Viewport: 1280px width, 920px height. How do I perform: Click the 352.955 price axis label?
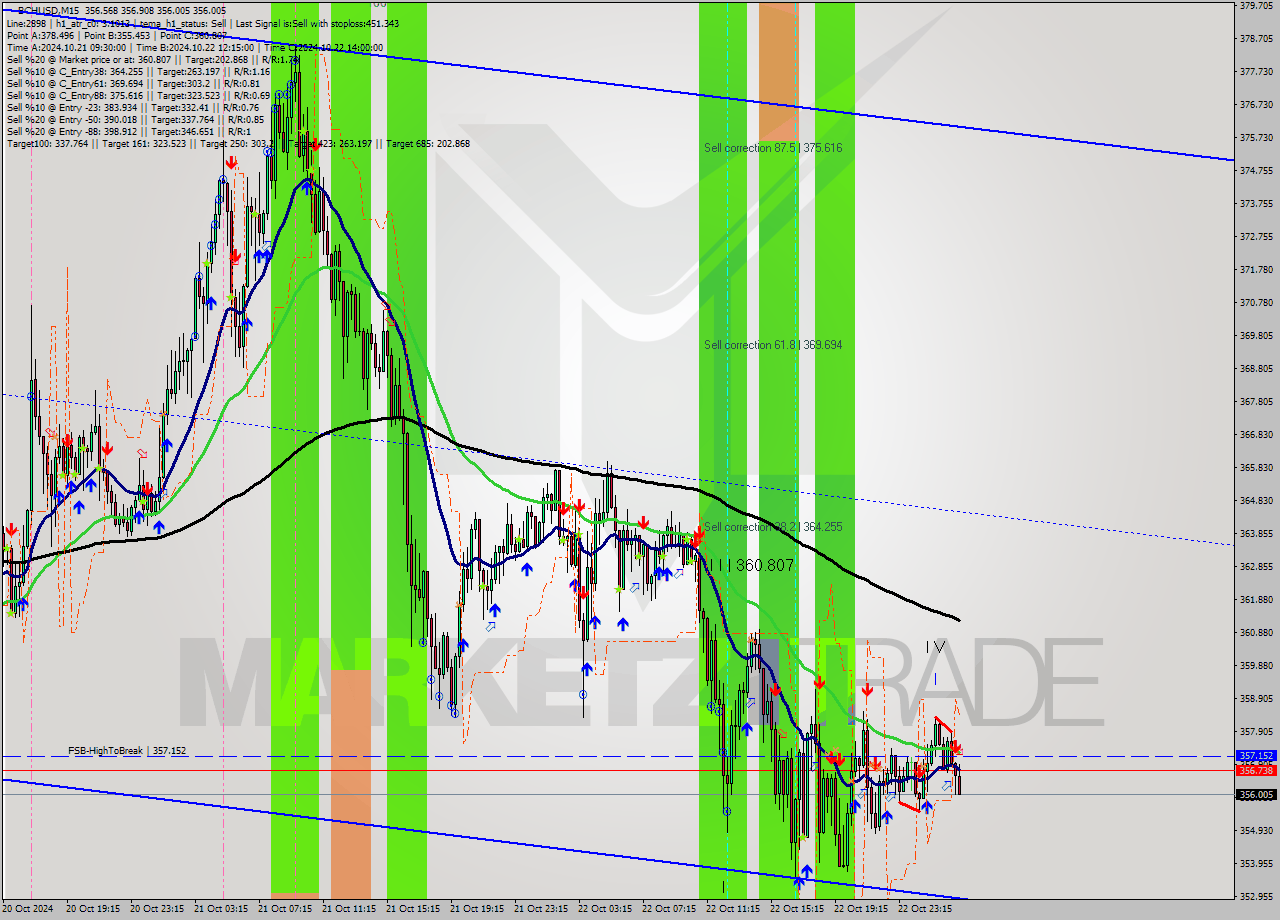coord(1256,896)
